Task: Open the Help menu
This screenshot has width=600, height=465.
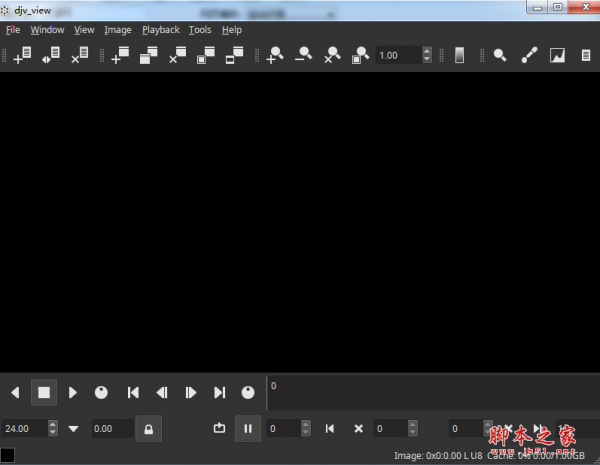Action: 232,30
